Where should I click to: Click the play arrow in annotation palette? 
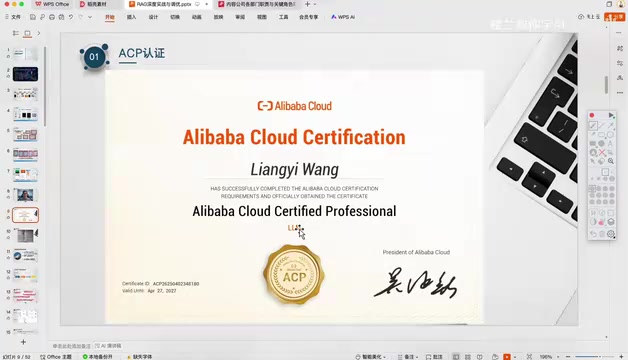(611, 115)
